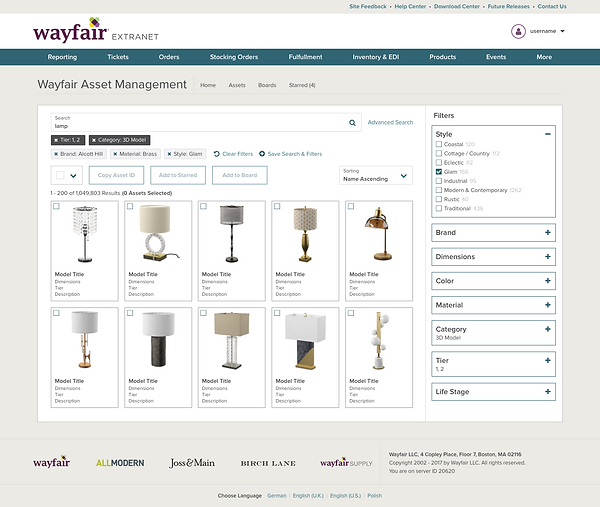This screenshot has height=507, width=600.
Task: Expand the Brand filter section
Action: coord(548,233)
